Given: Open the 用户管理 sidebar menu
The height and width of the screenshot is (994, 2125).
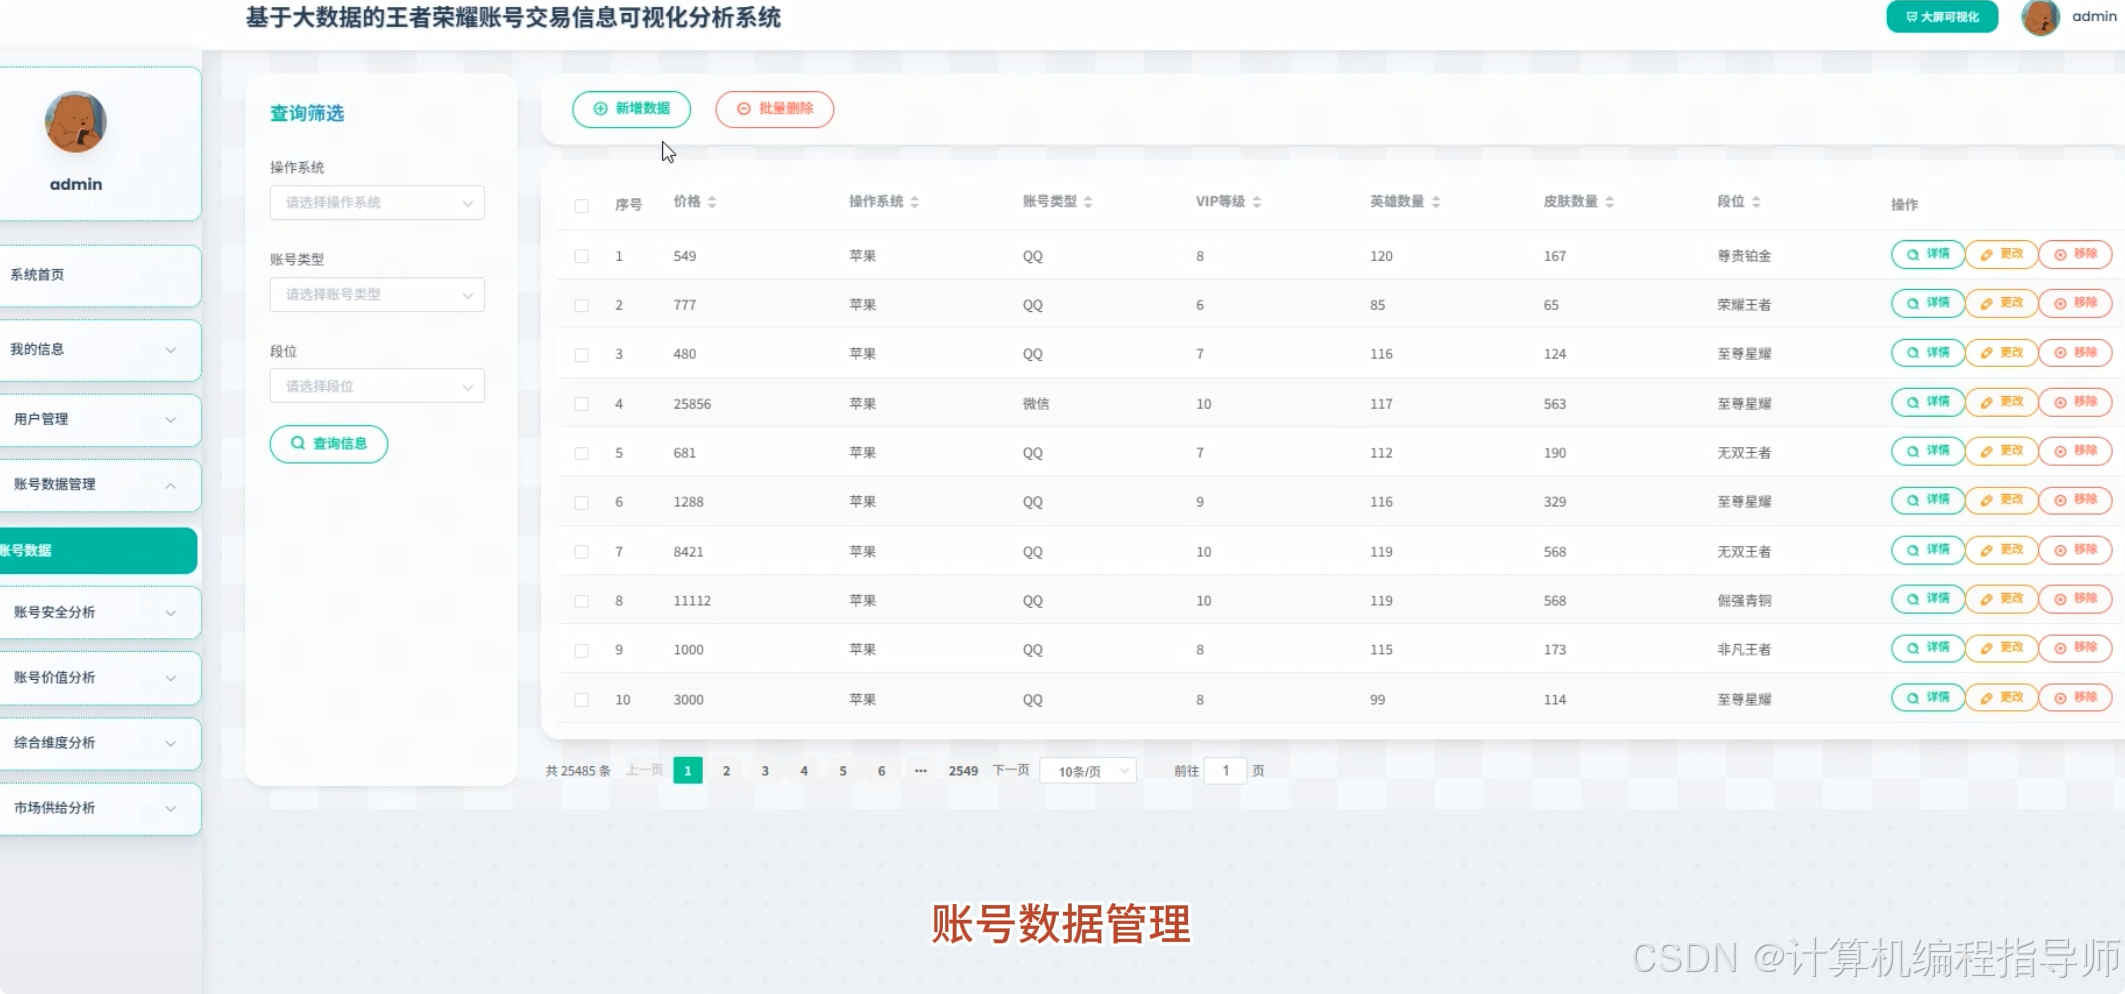Looking at the screenshot, I should pos(100,419).
